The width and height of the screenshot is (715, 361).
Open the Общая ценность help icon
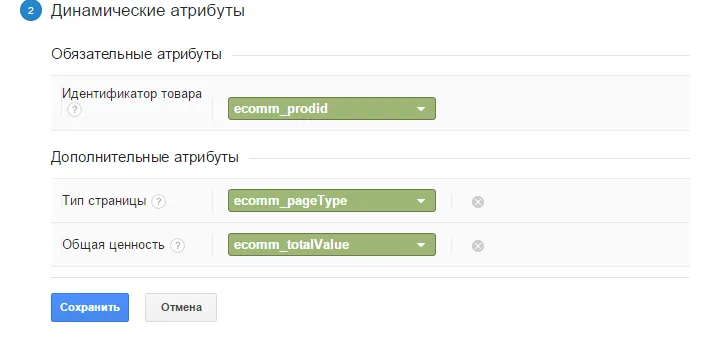click(x=177, y=245)
